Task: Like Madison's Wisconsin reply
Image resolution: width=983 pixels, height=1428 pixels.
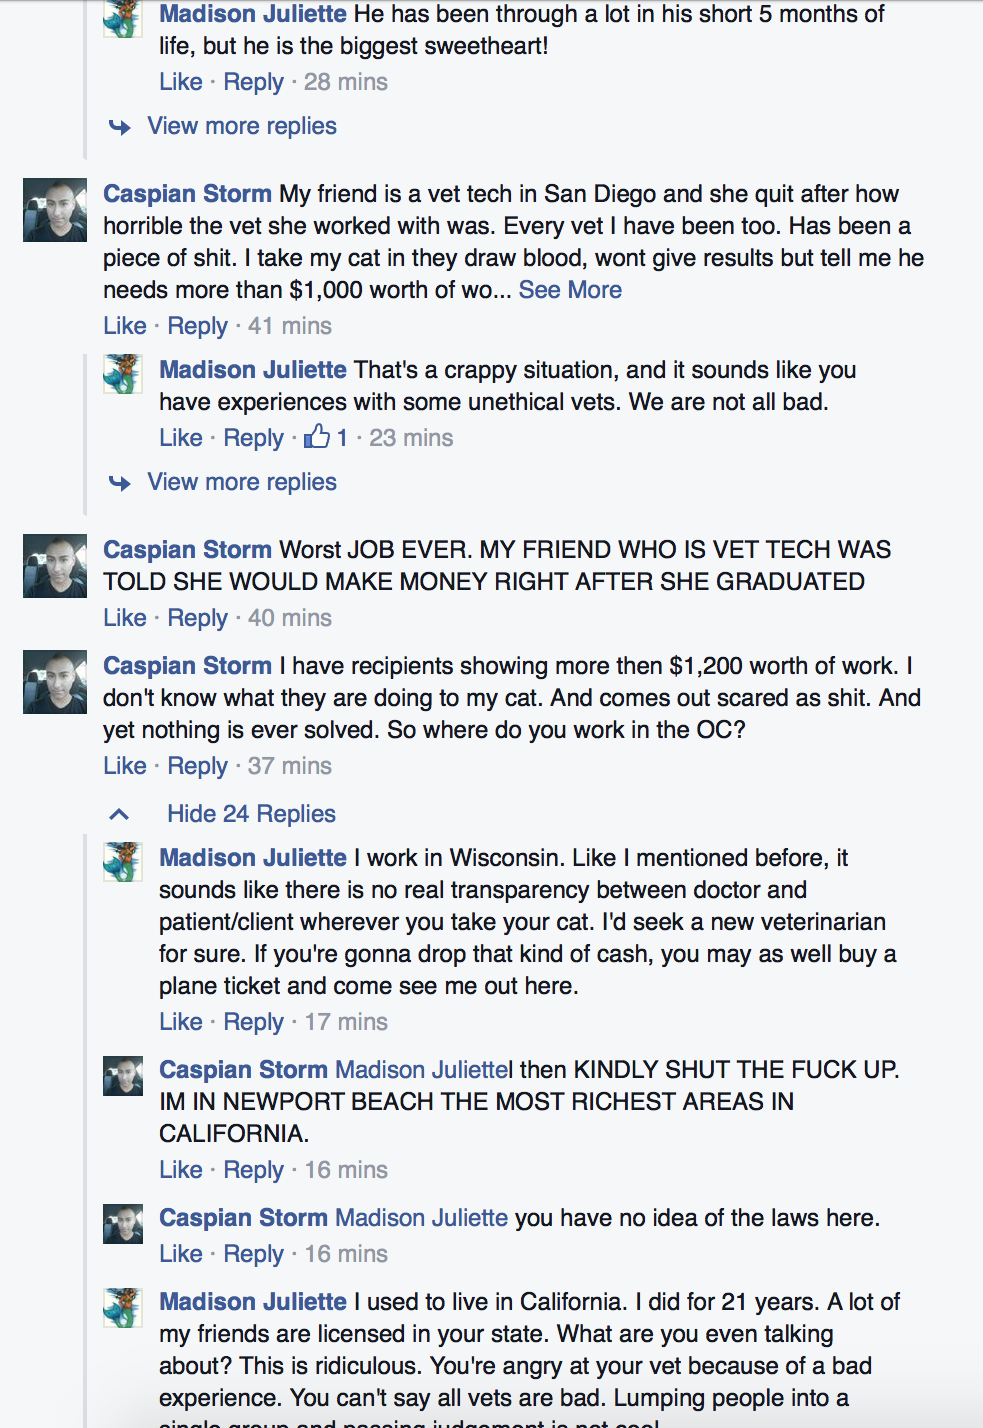Action: click(181, 1022)
